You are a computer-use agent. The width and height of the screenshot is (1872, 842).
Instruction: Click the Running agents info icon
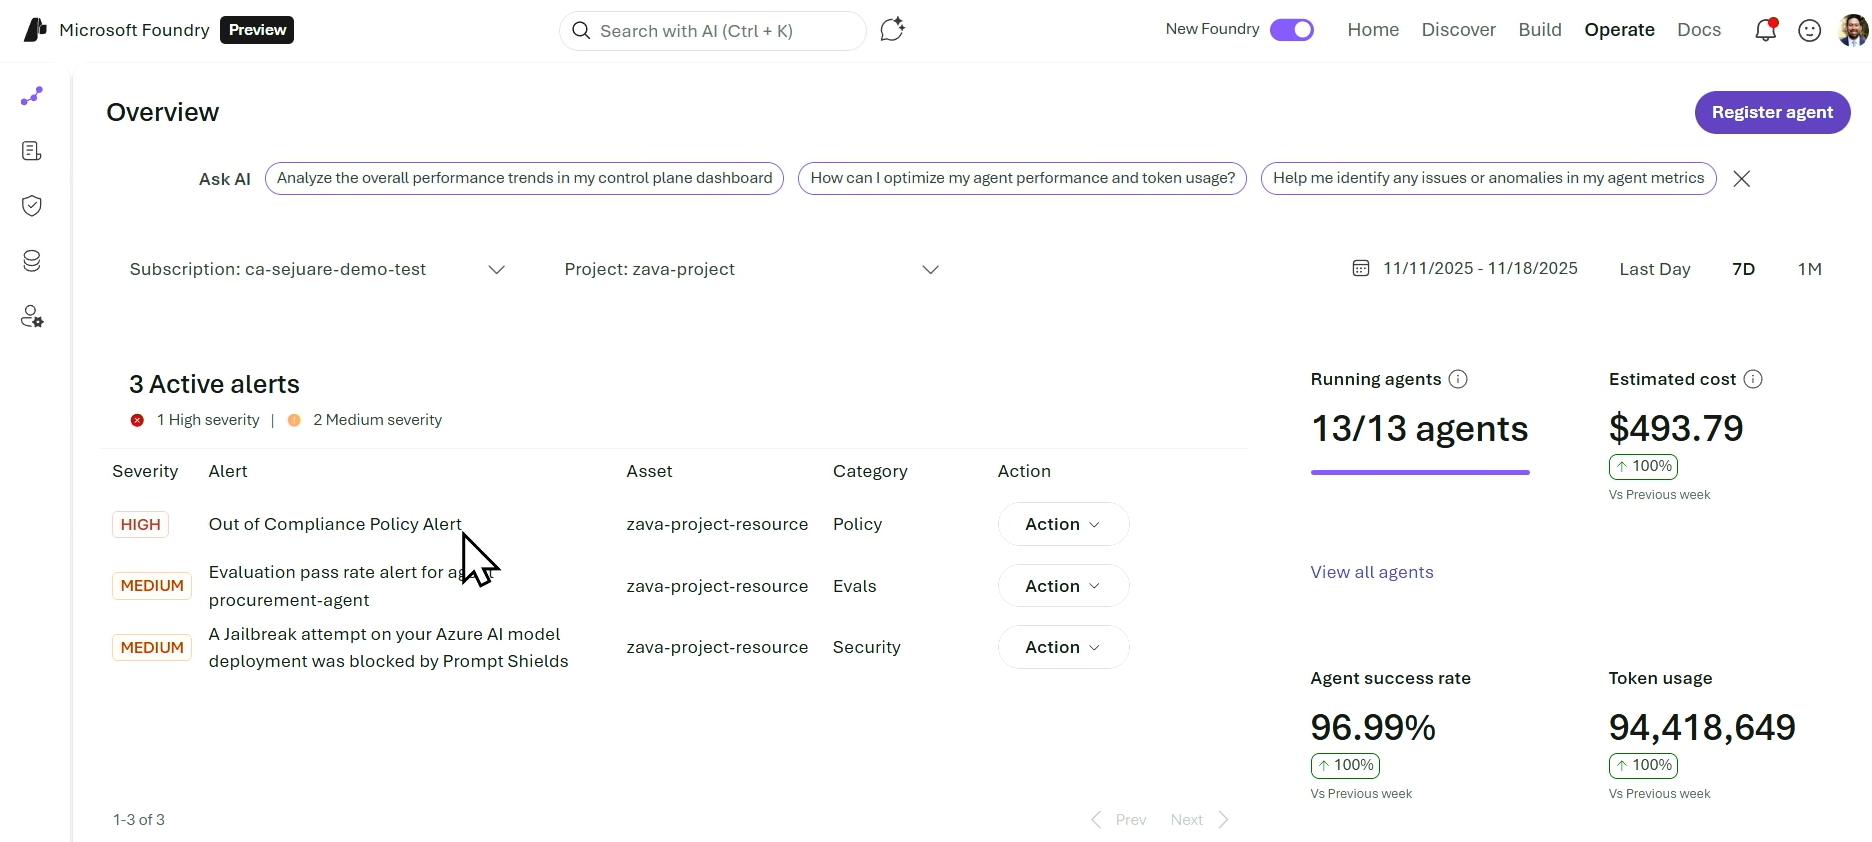point(1458,379)
